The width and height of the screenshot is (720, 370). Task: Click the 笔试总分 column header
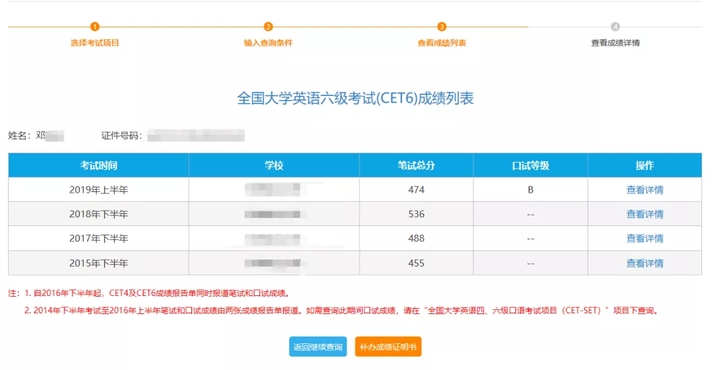416,165
